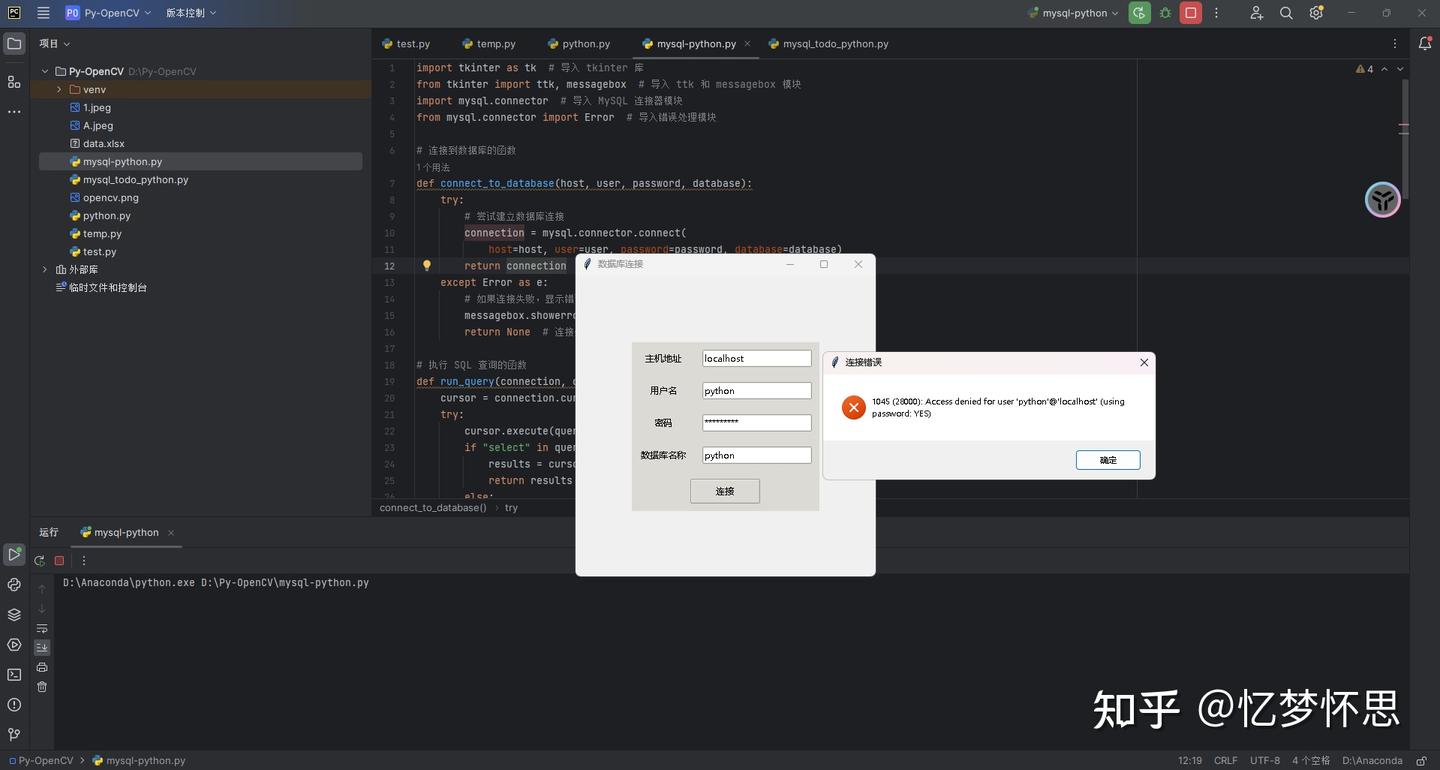This screenshot has height=770, width=1440.
Task: Click the 用户名 input field
Action: coord(757,391)
